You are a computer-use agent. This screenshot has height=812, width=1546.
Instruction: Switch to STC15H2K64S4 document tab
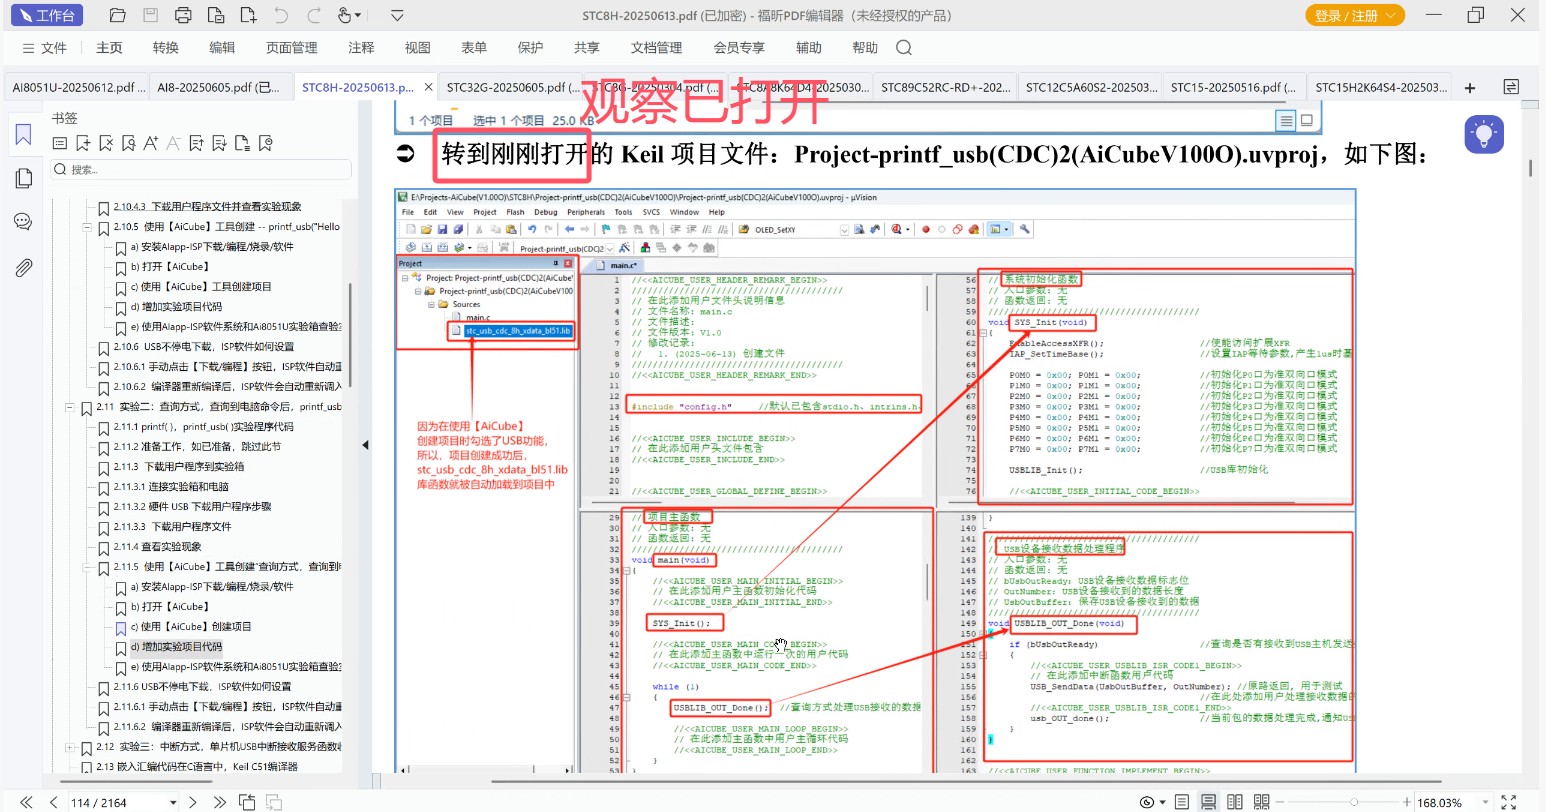tap(1381, 87)
